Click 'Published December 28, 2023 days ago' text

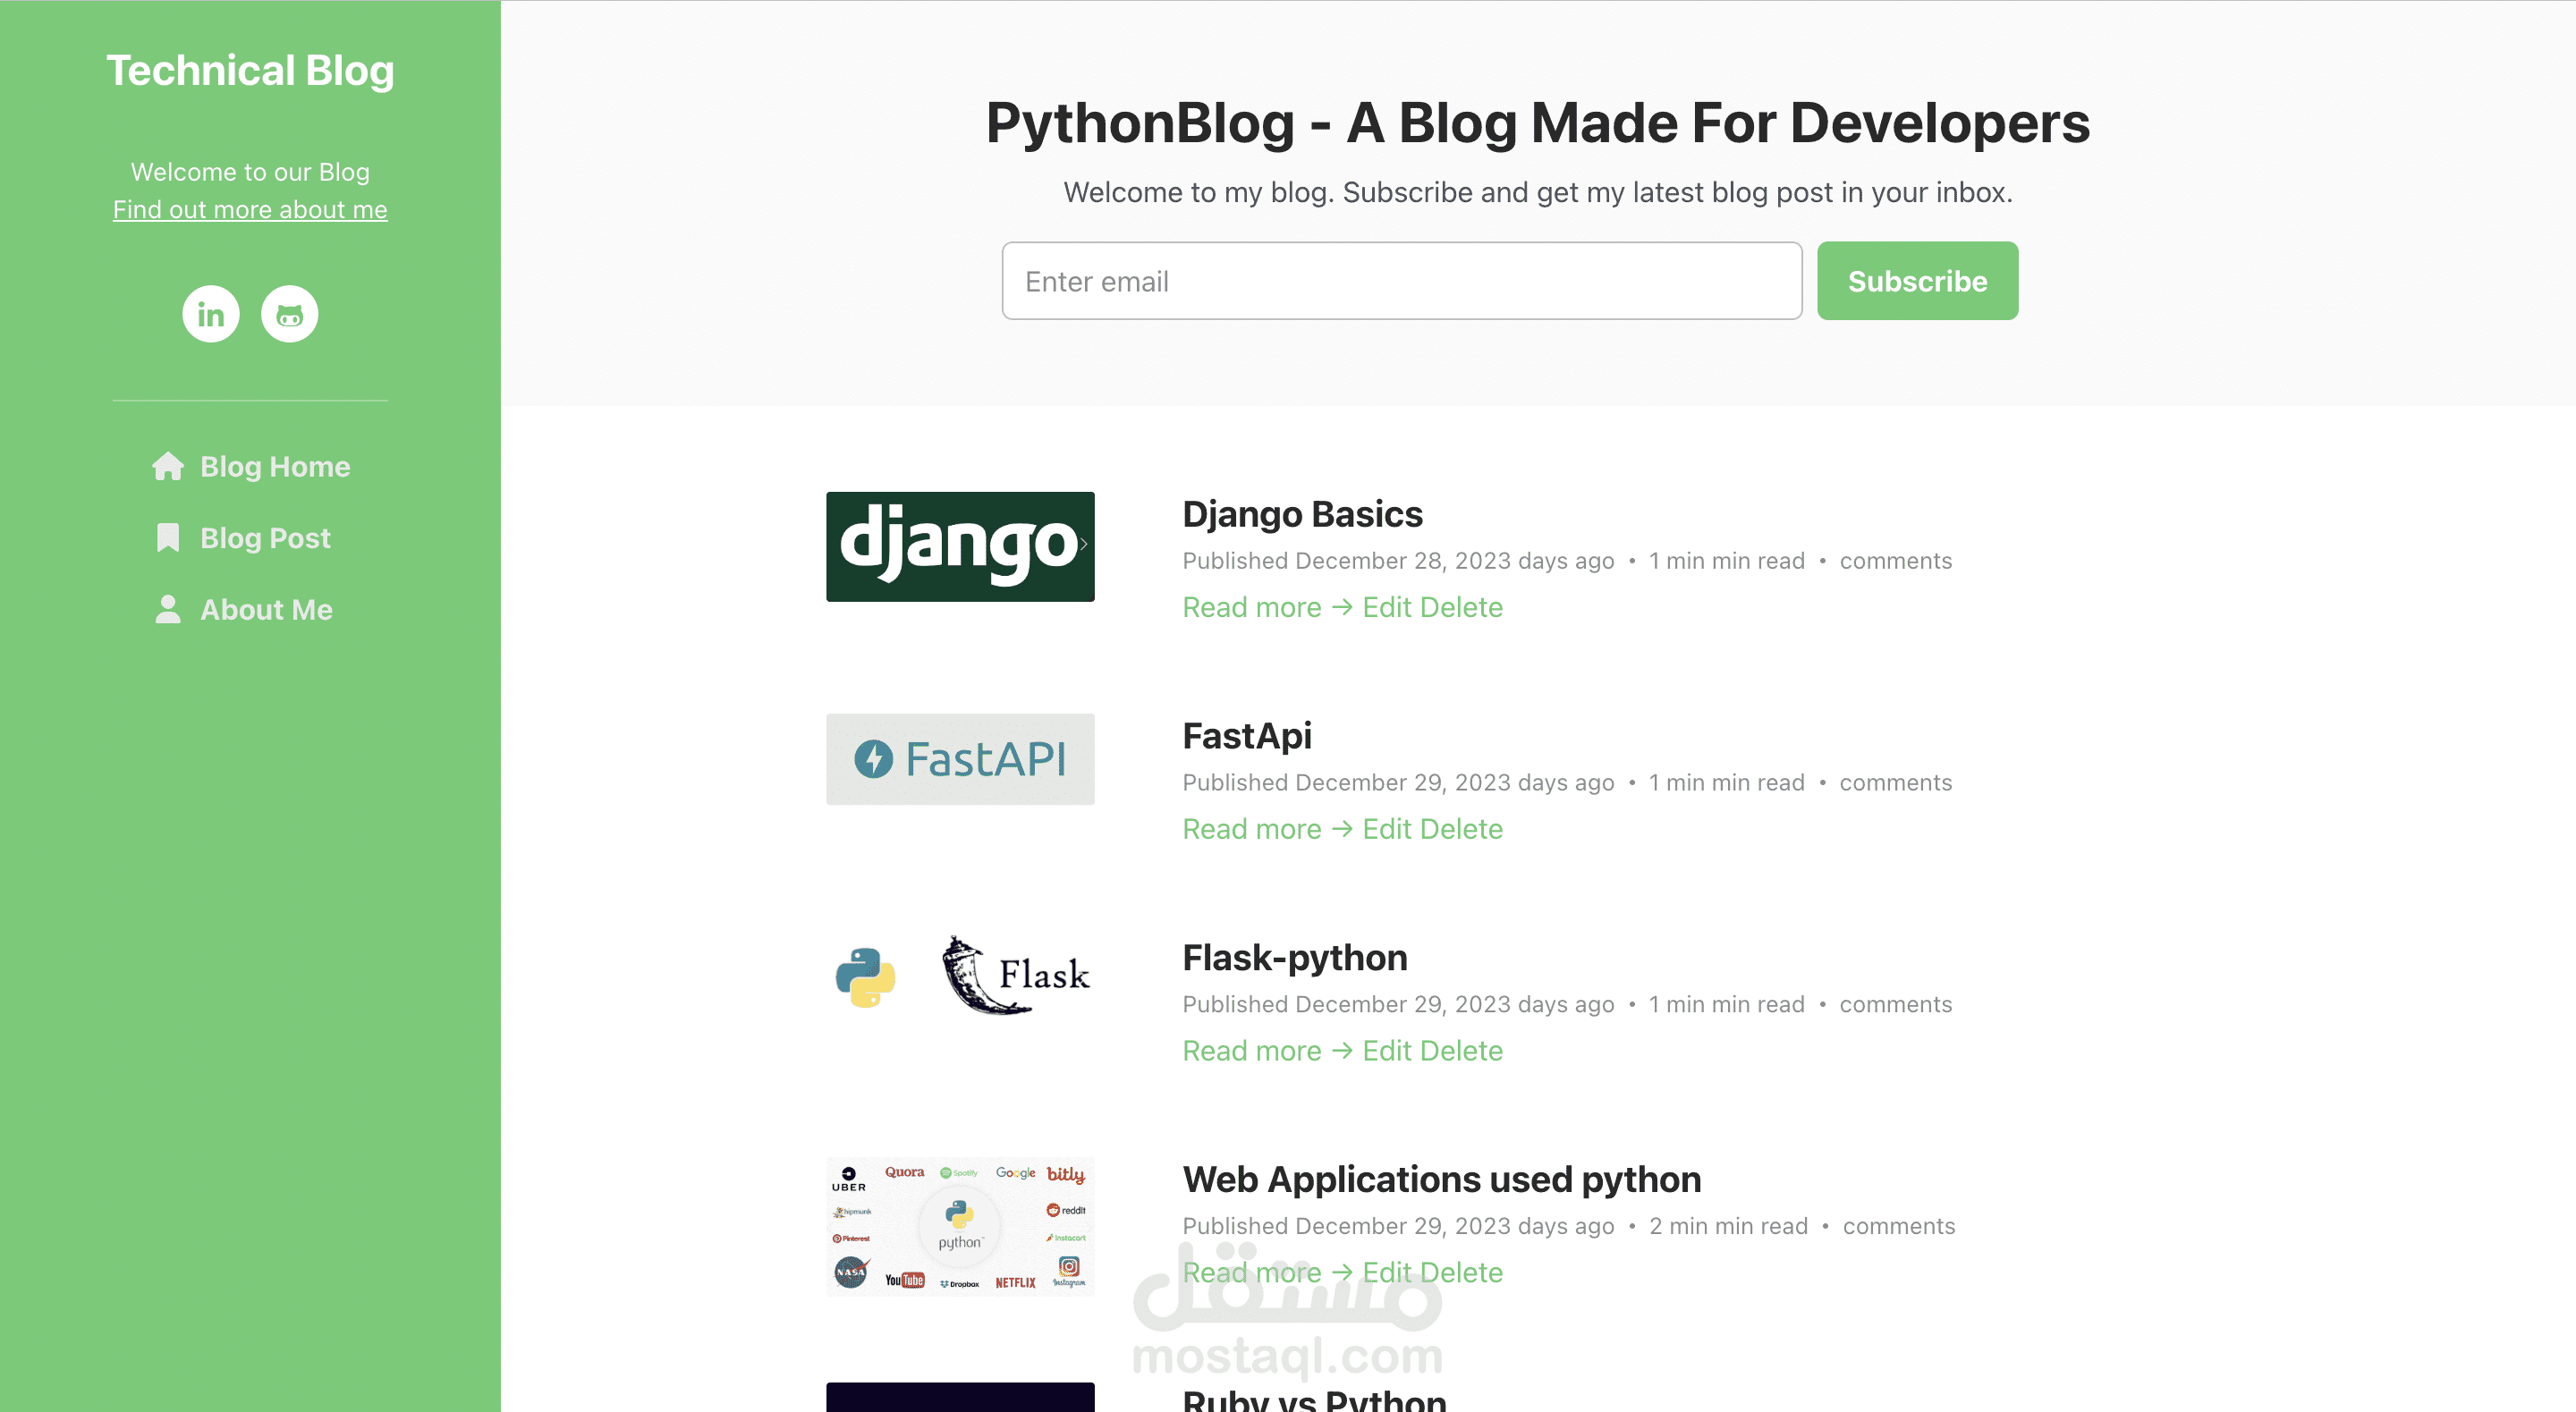coord(1398,561)
